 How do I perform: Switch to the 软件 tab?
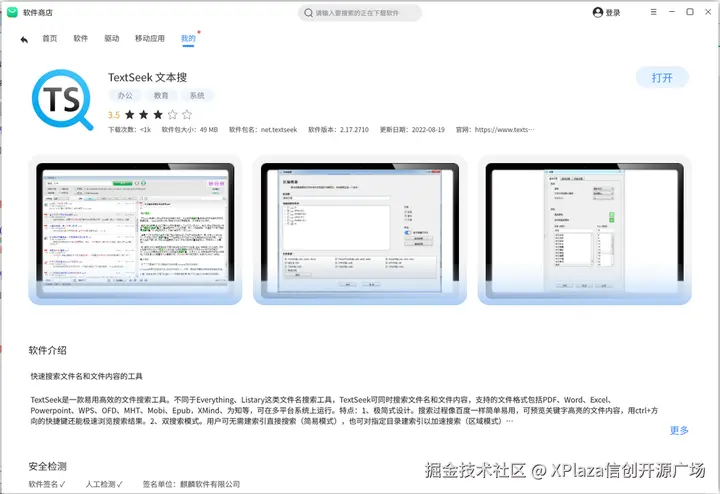pyautogui.click(x=80, y=39)
